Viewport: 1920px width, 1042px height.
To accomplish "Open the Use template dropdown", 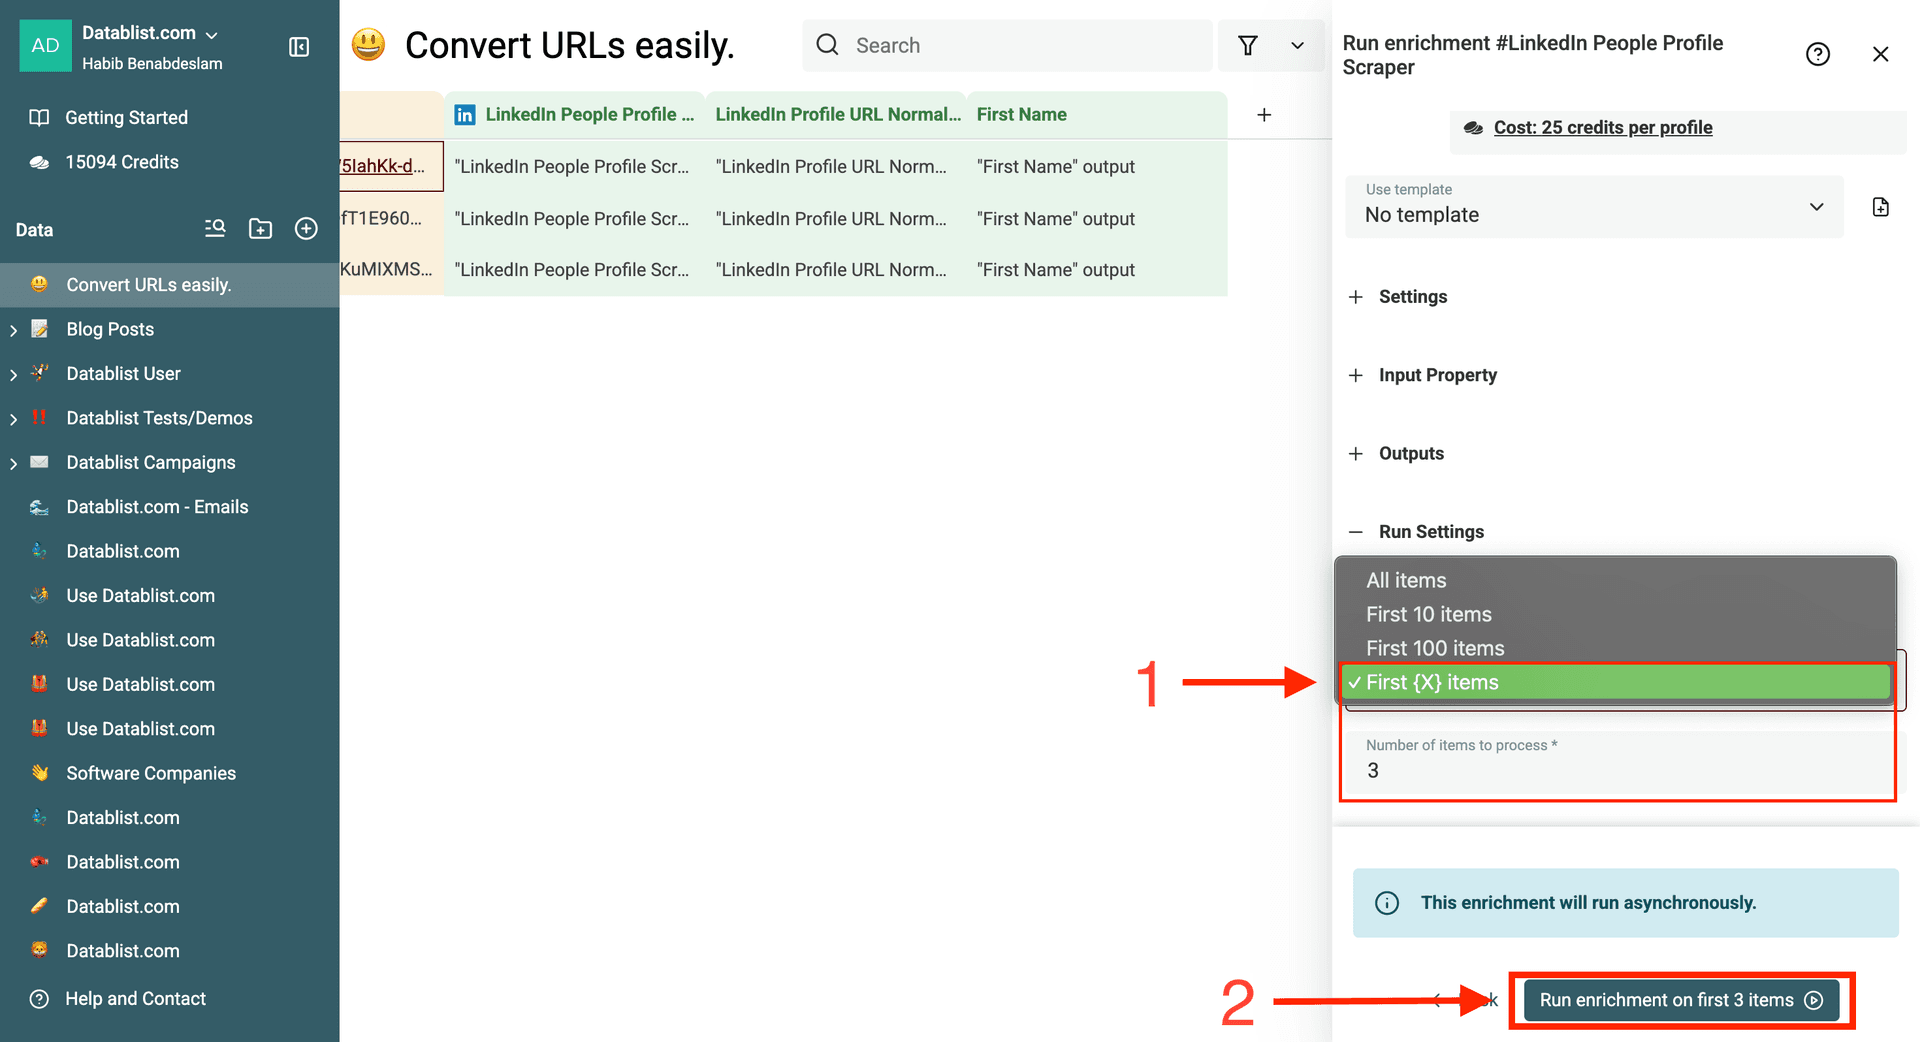I will pos(1594,207).
